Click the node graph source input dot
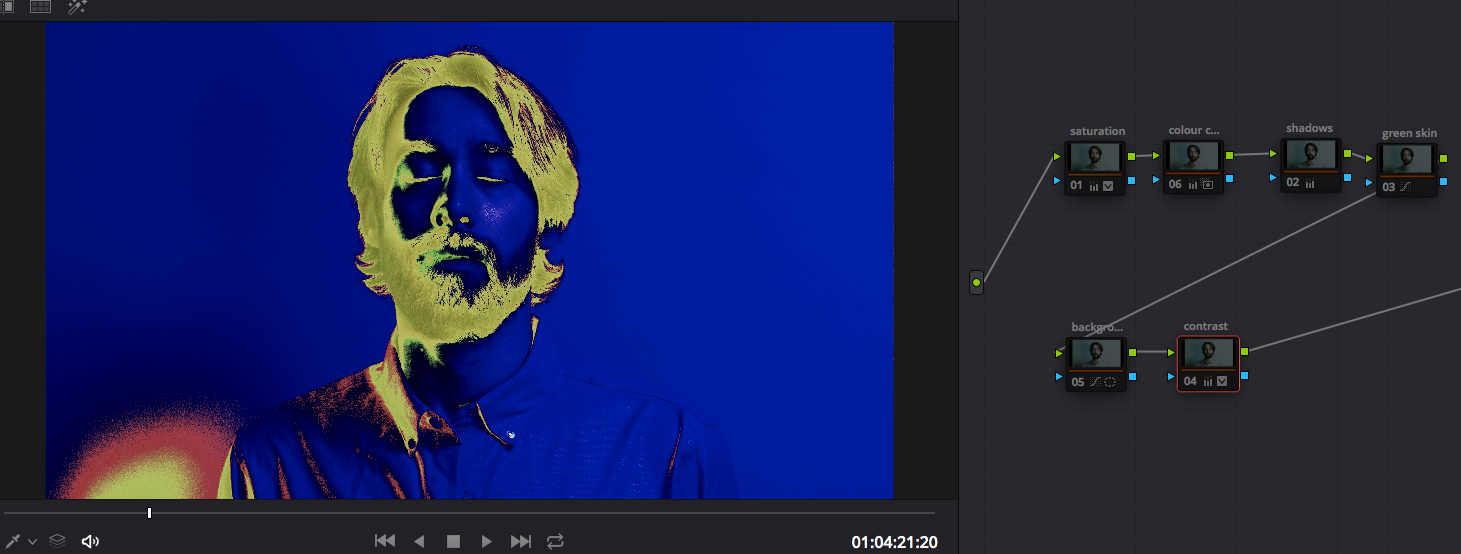 click(x=976, y=283)
